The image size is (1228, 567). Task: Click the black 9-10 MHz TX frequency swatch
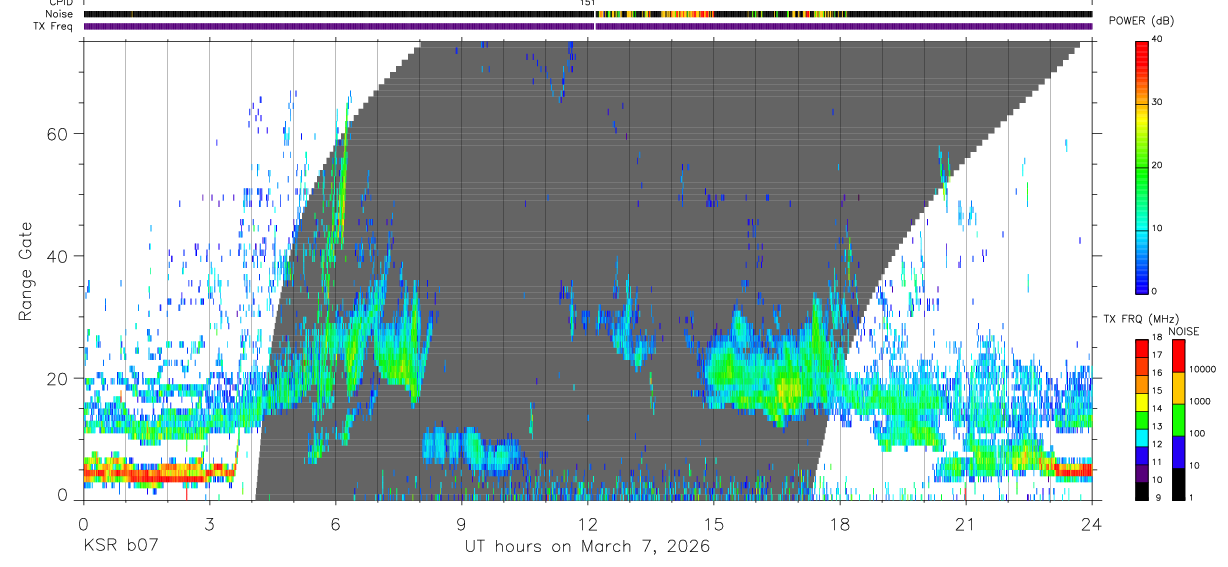[1142, 489]
